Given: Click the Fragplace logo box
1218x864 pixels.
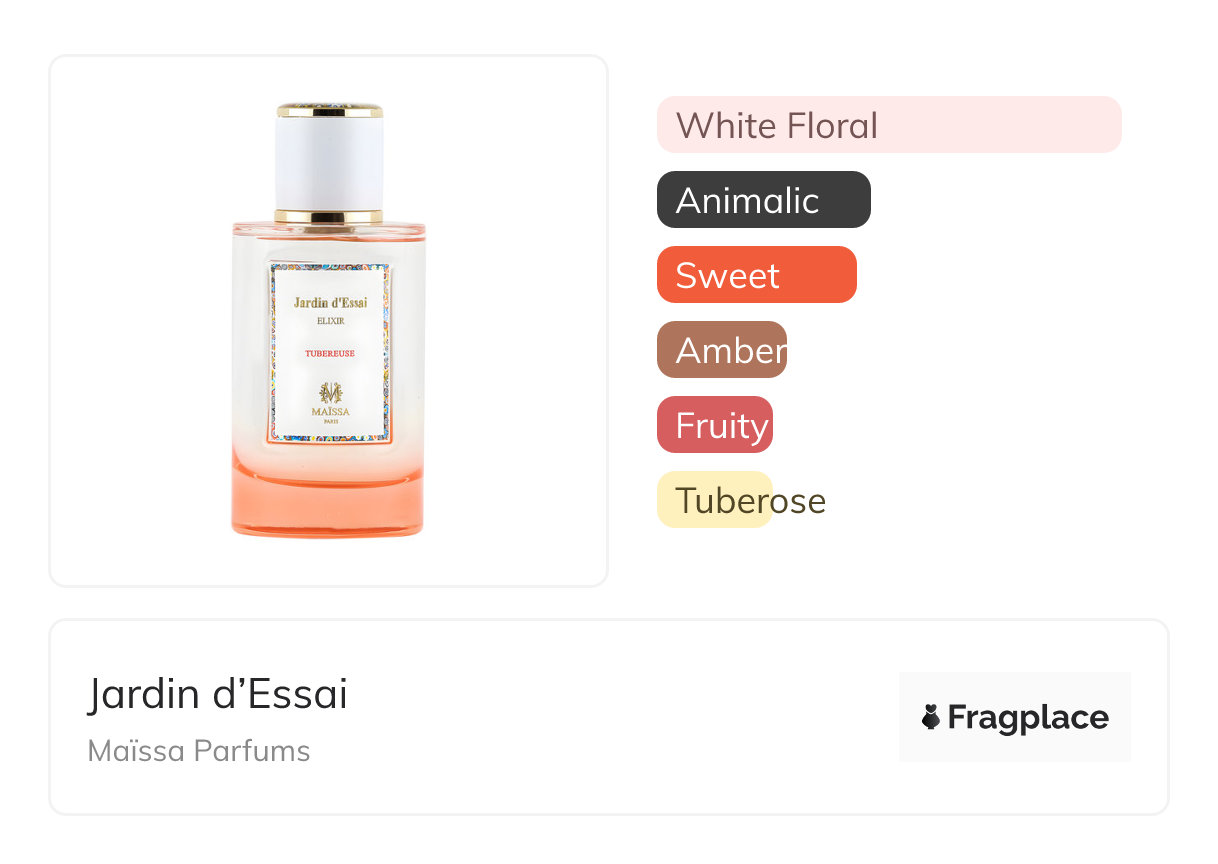Looking at the screenshot, I should tap(1015, 717).
